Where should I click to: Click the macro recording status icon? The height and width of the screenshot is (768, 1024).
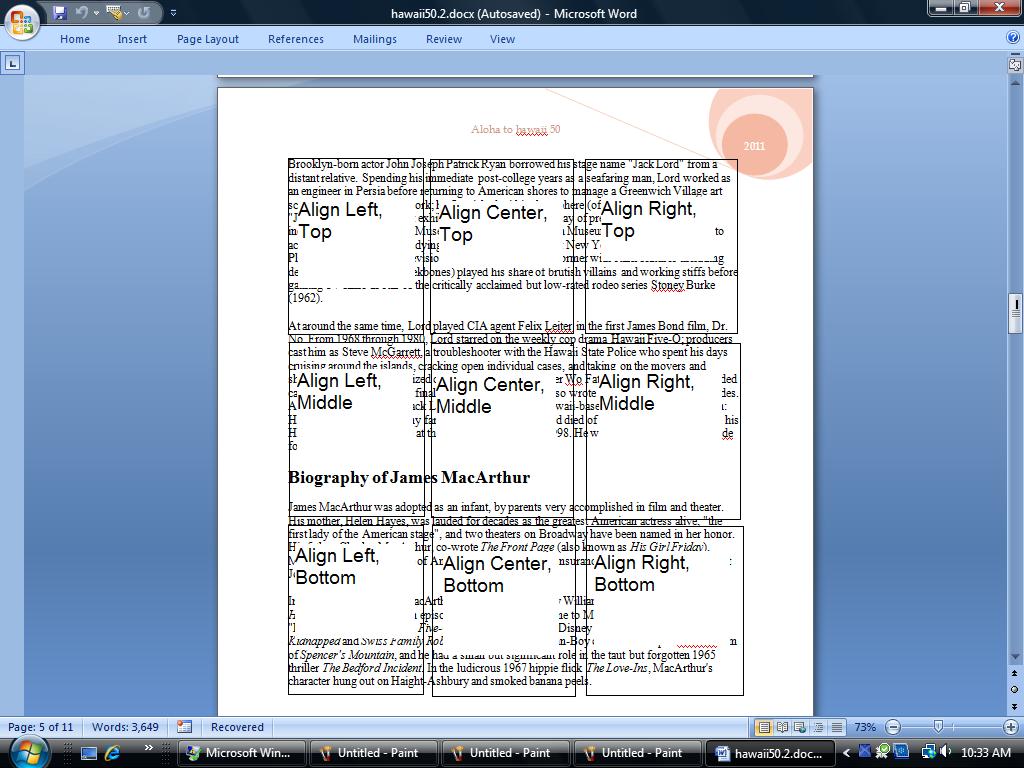pyautogui.click(x=185, y=727)
